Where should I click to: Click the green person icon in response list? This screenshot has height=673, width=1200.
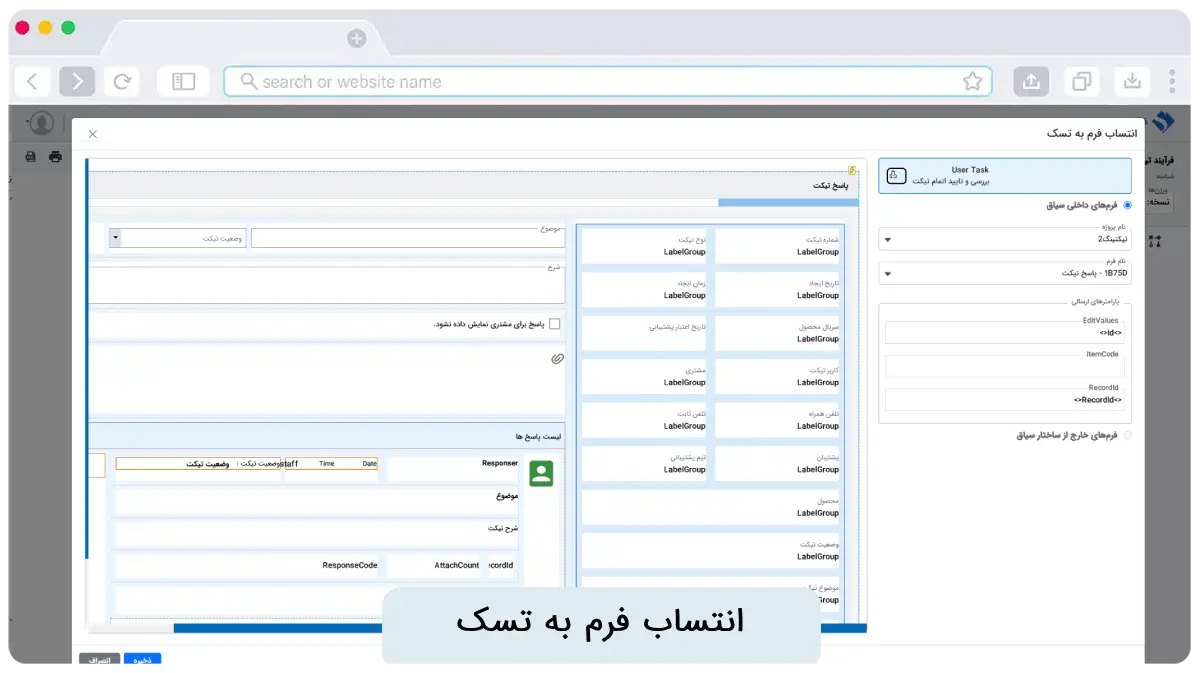tap(541, 474)
